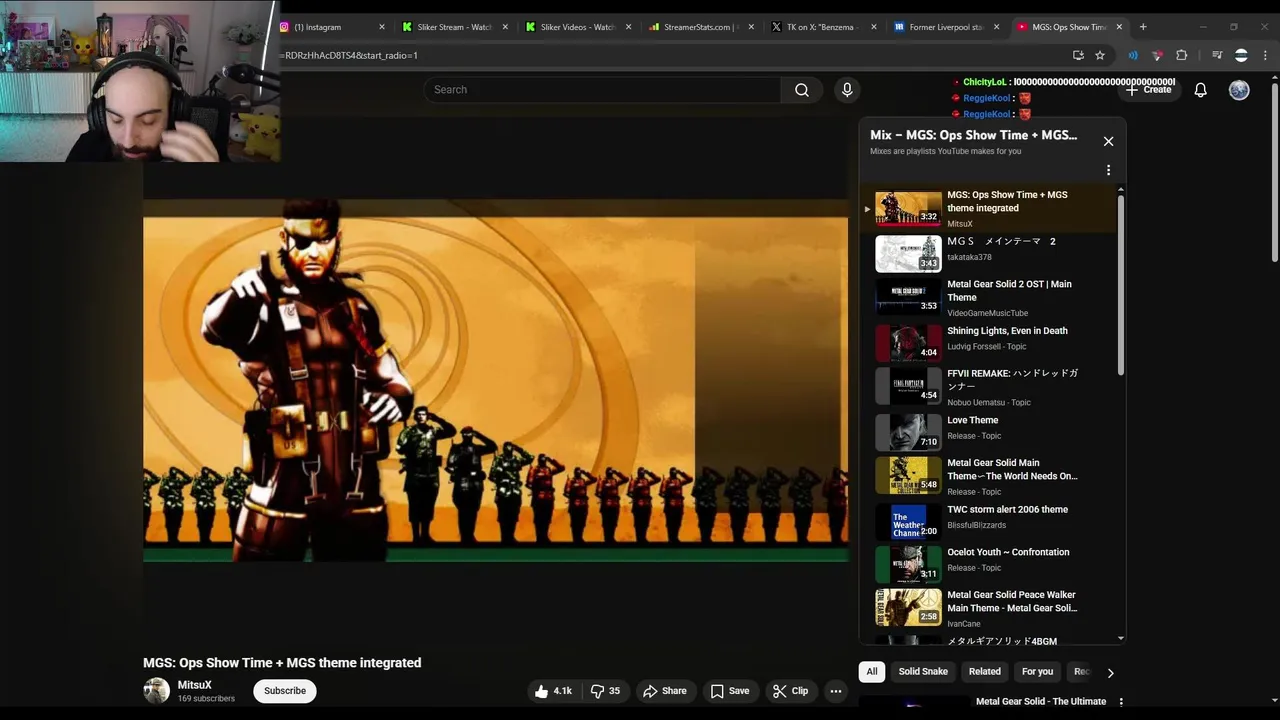Subscribe to MitsuX channel
The image size is (1280, 720).
tap(285, 691)
